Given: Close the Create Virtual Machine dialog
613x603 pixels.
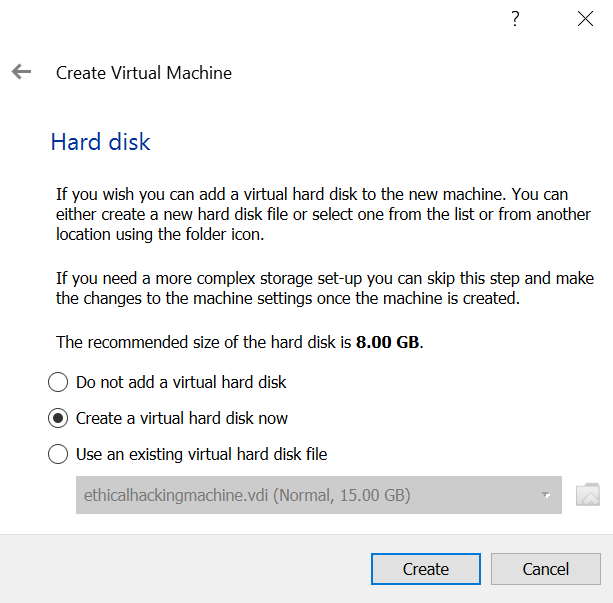Looking at the screenshot, I should click(x=585, y=19).
